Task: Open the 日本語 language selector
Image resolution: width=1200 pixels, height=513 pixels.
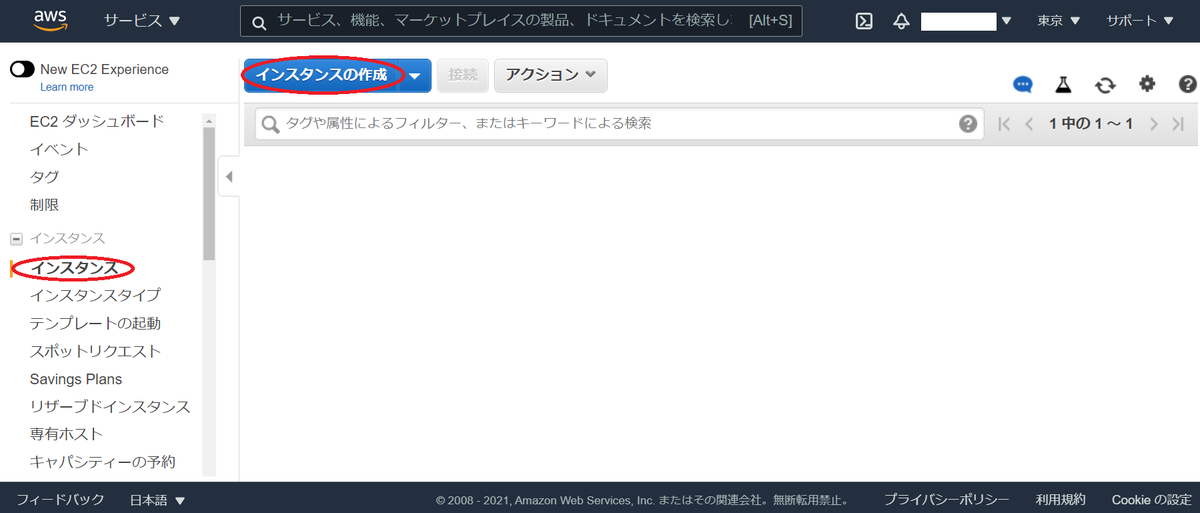Action: tap(157, 499)
